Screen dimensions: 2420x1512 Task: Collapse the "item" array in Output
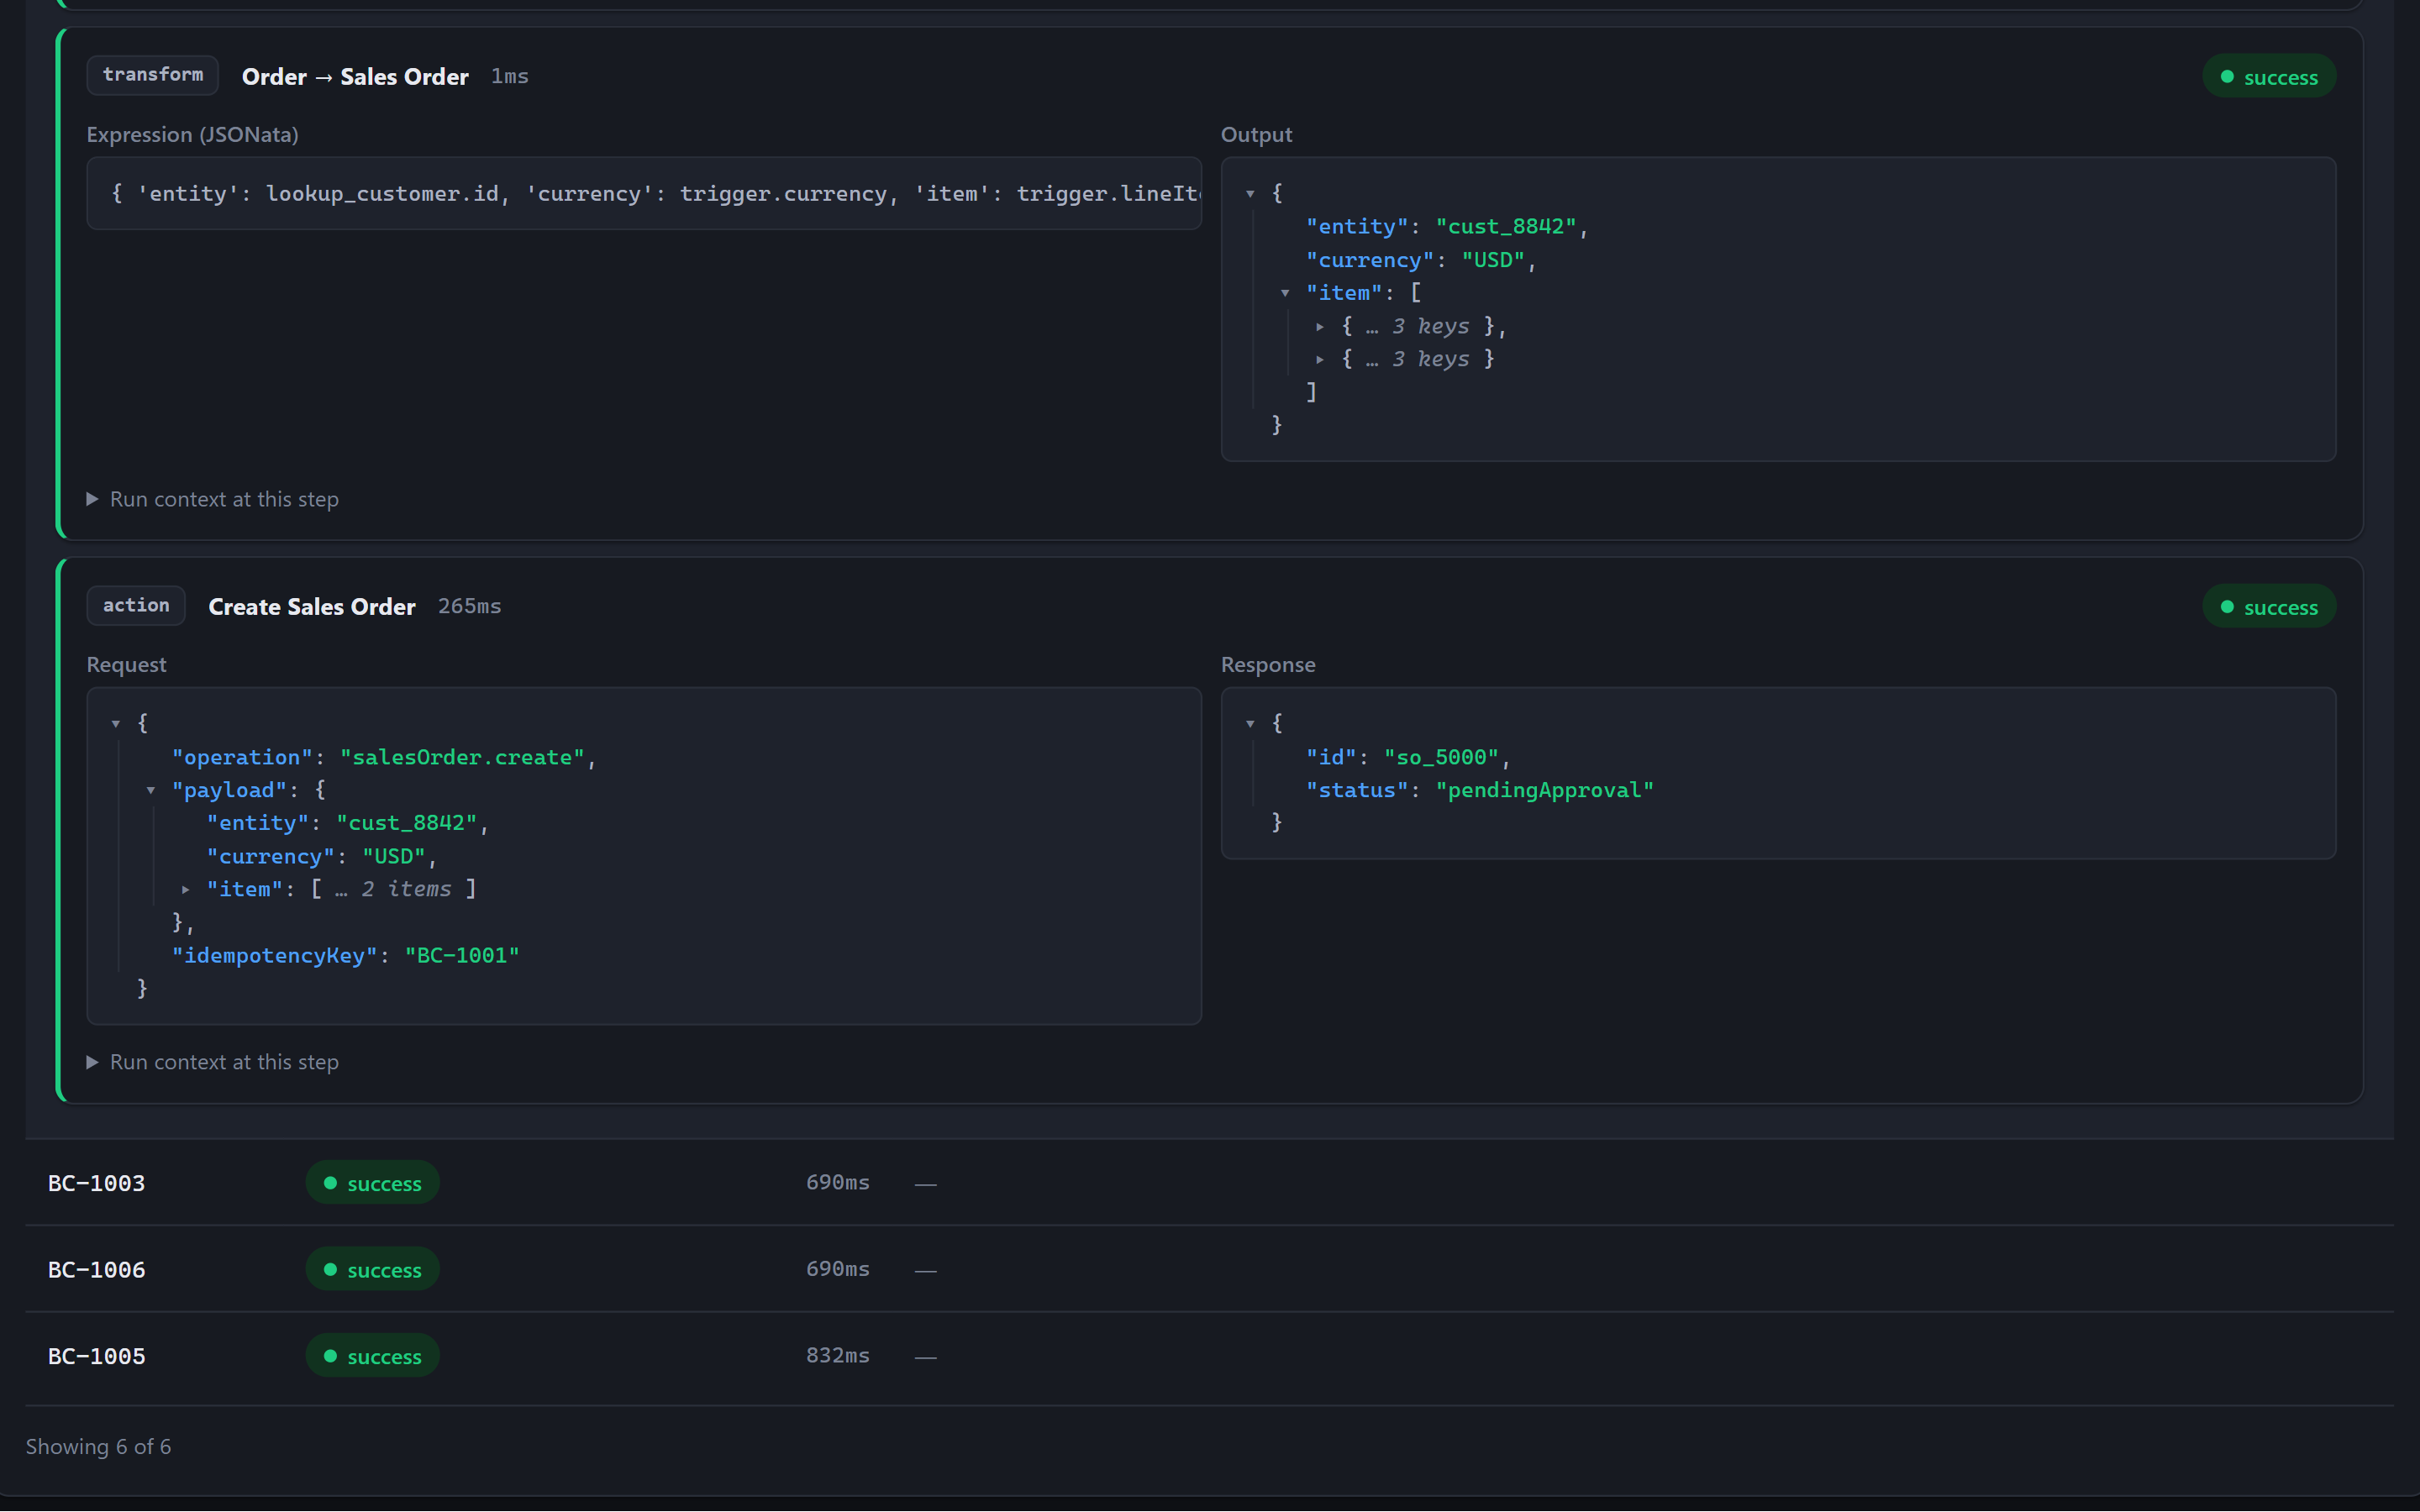(x=1285, y=293)
